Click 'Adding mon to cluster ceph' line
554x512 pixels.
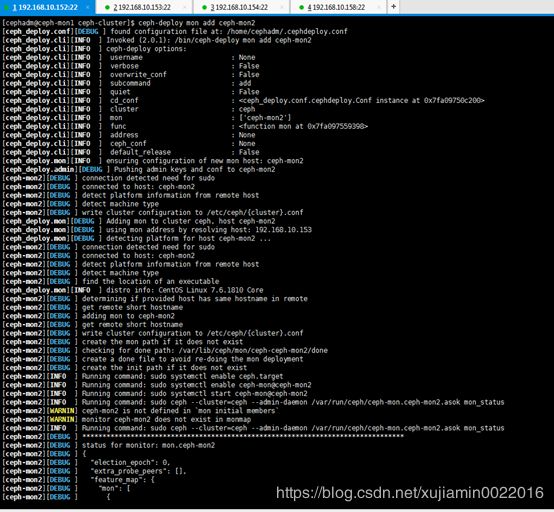[x=139, y=221]
